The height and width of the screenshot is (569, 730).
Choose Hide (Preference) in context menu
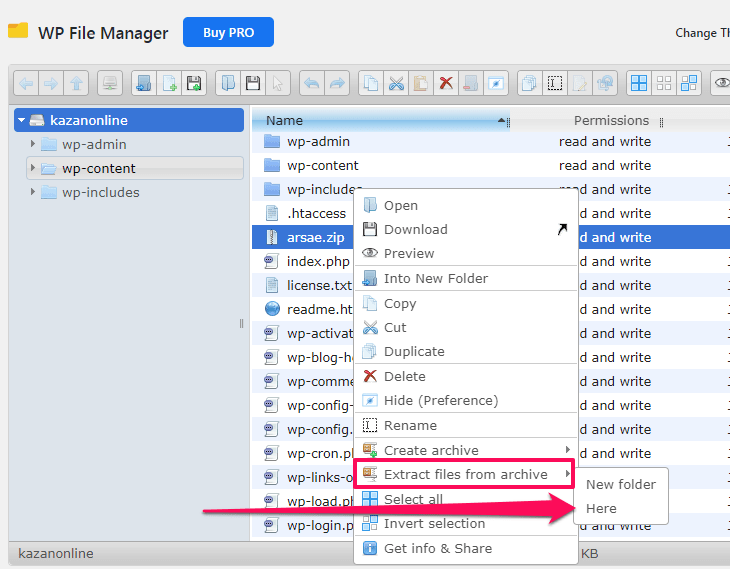point(466,400)
